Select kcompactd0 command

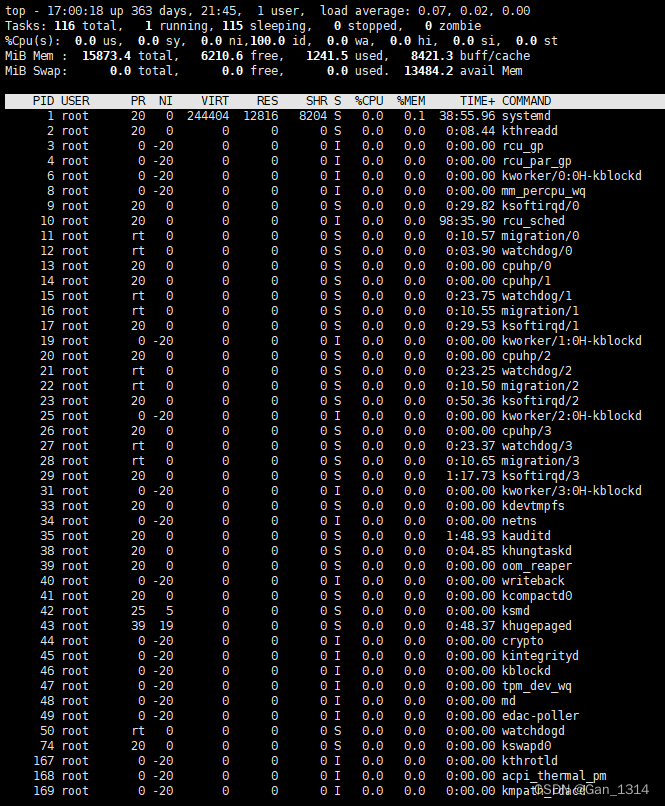[537, 596]
